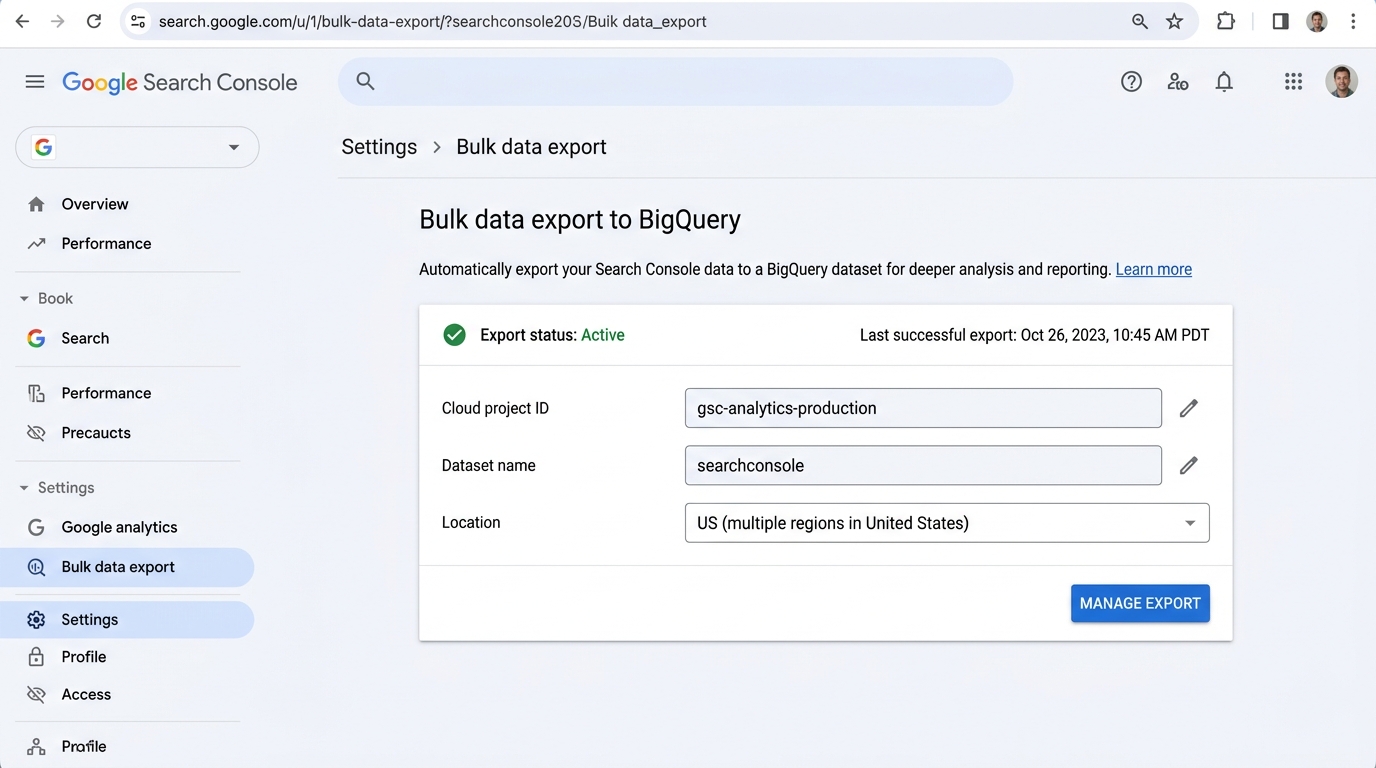Open the Chrome extensions puzzle icon

(x=1225, y=21)
